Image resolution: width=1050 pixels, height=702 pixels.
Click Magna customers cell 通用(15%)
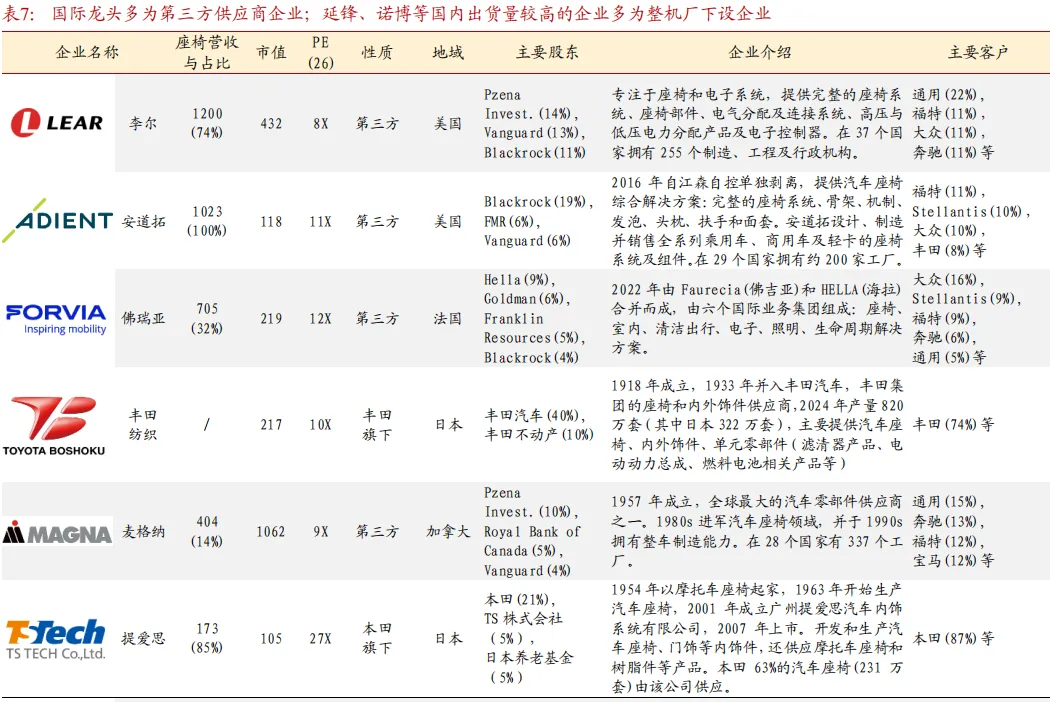(x=954, y=532)
